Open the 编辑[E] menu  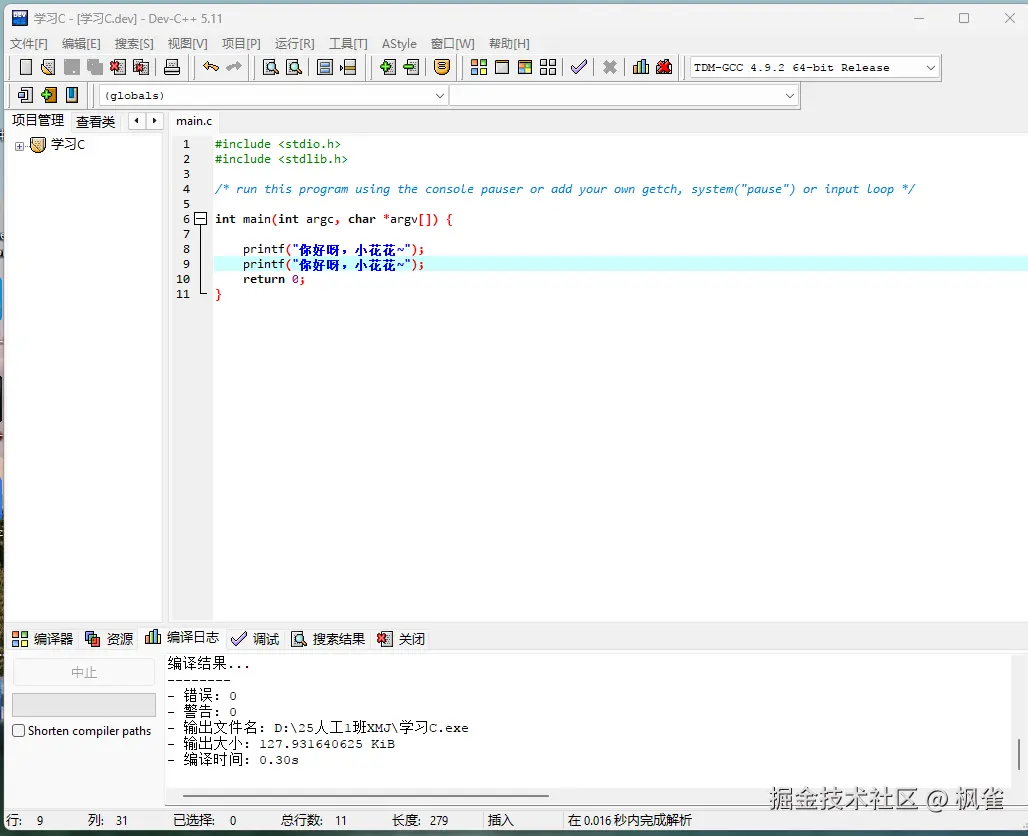[81, 43]
